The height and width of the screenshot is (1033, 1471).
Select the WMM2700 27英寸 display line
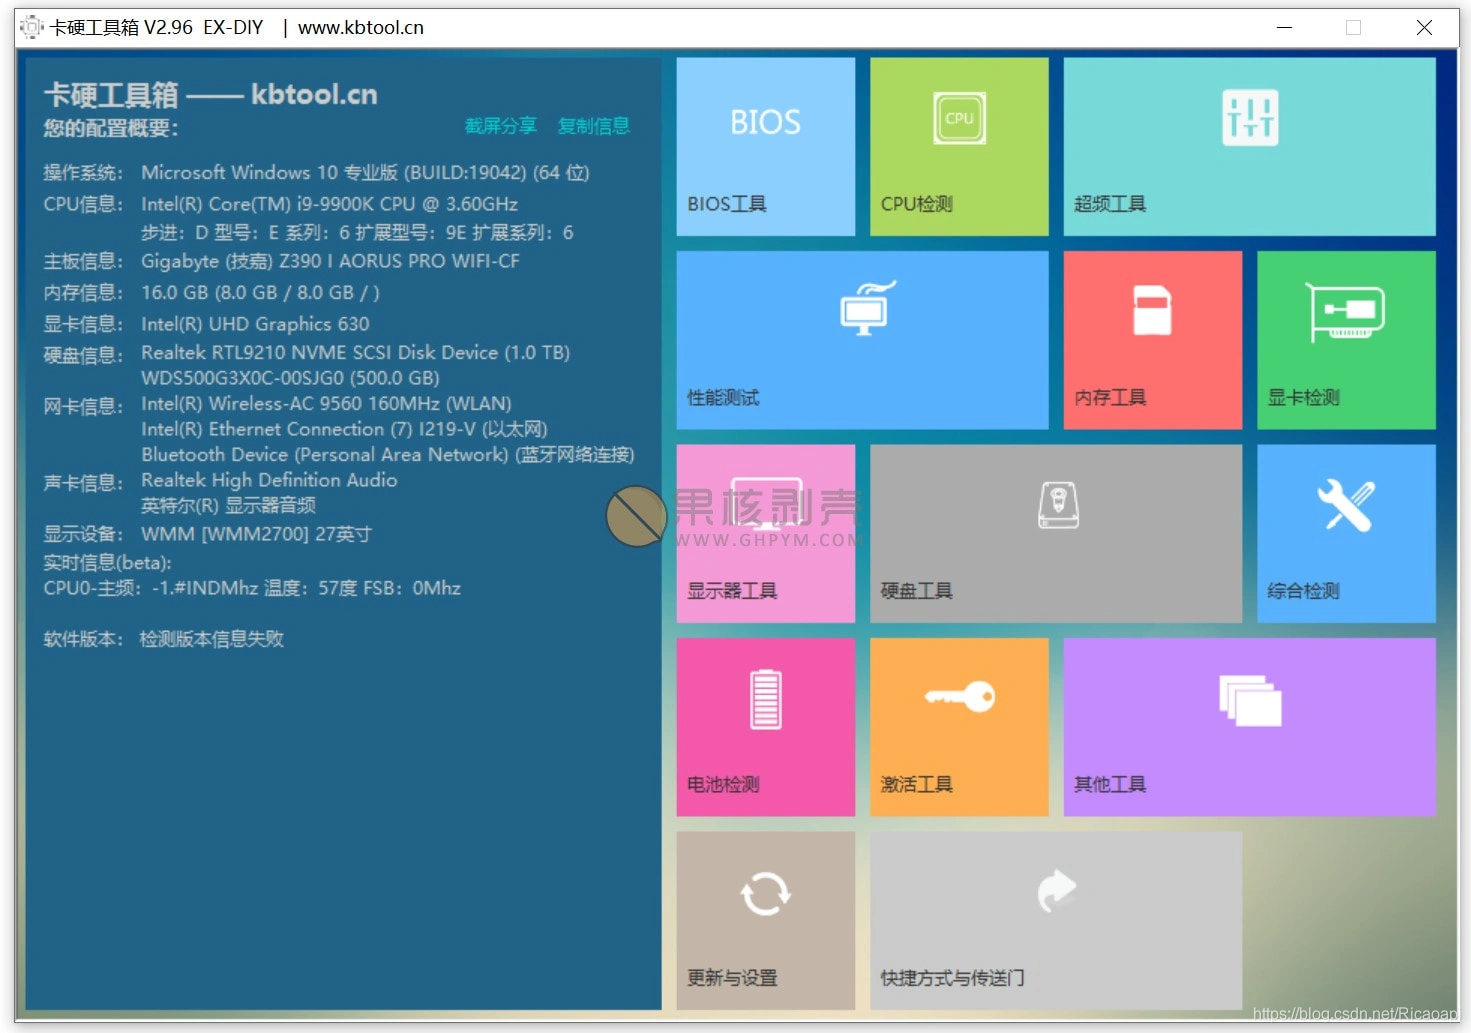pyautogui.click(x=256, y=534)
